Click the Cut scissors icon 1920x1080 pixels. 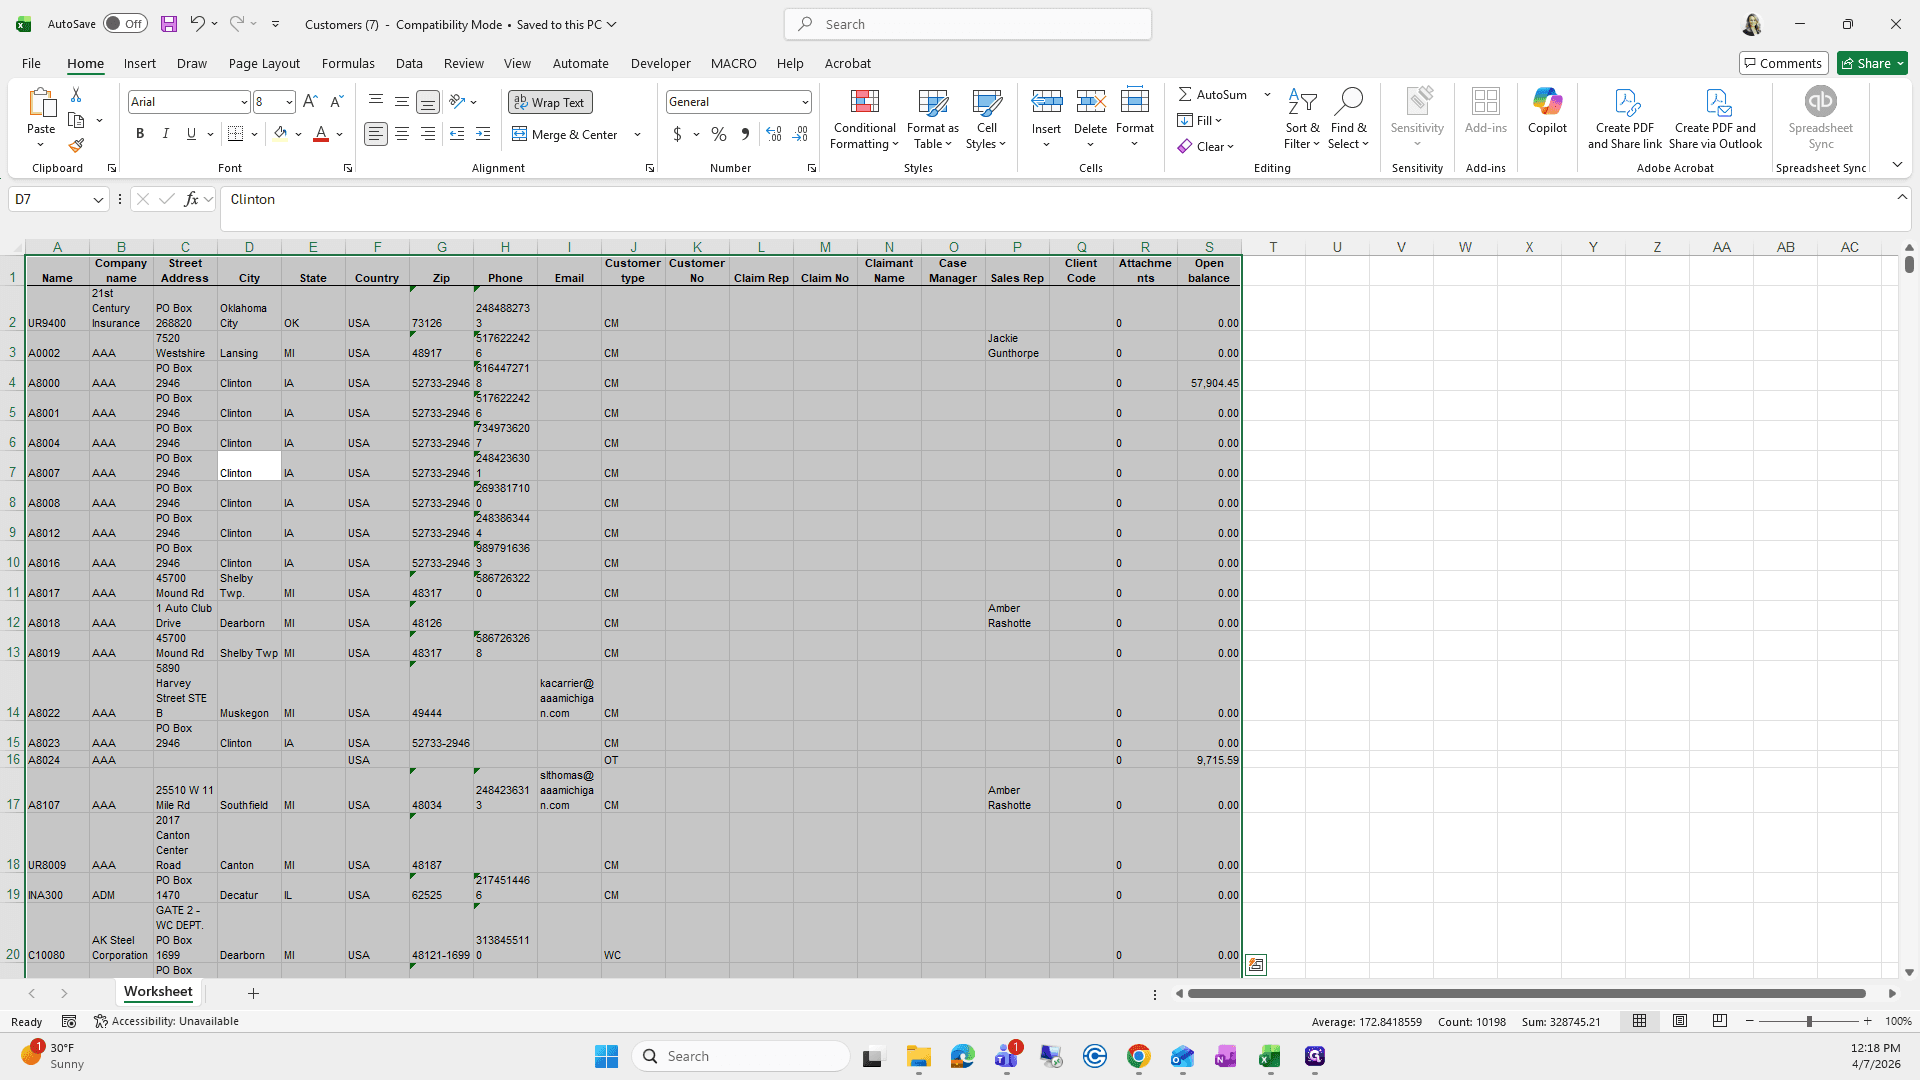click(76, 94)
